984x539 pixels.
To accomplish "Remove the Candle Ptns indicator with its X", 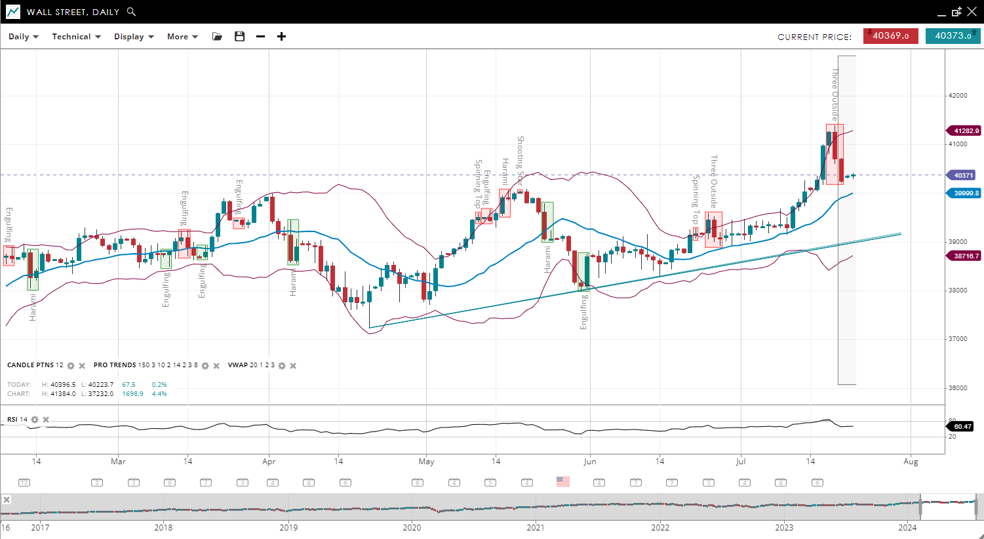I will click(82, 366).
